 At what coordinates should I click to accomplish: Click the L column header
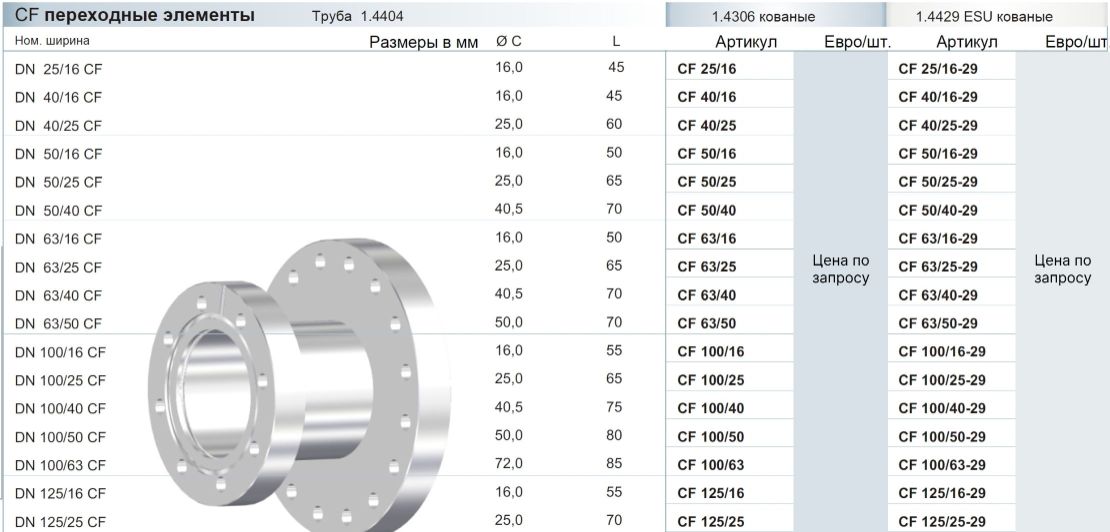coord(616,42)
